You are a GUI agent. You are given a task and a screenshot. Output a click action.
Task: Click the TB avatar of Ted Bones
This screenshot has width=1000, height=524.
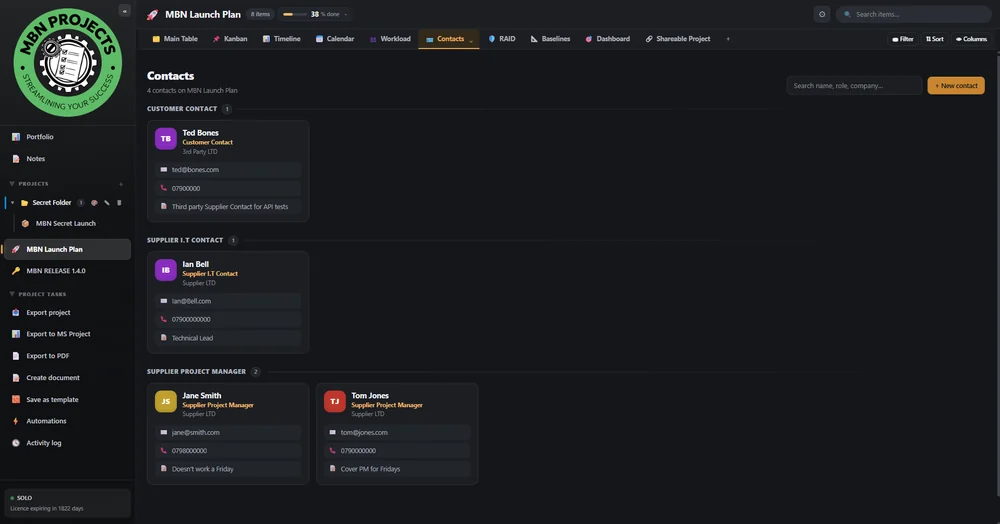point(166,138)
